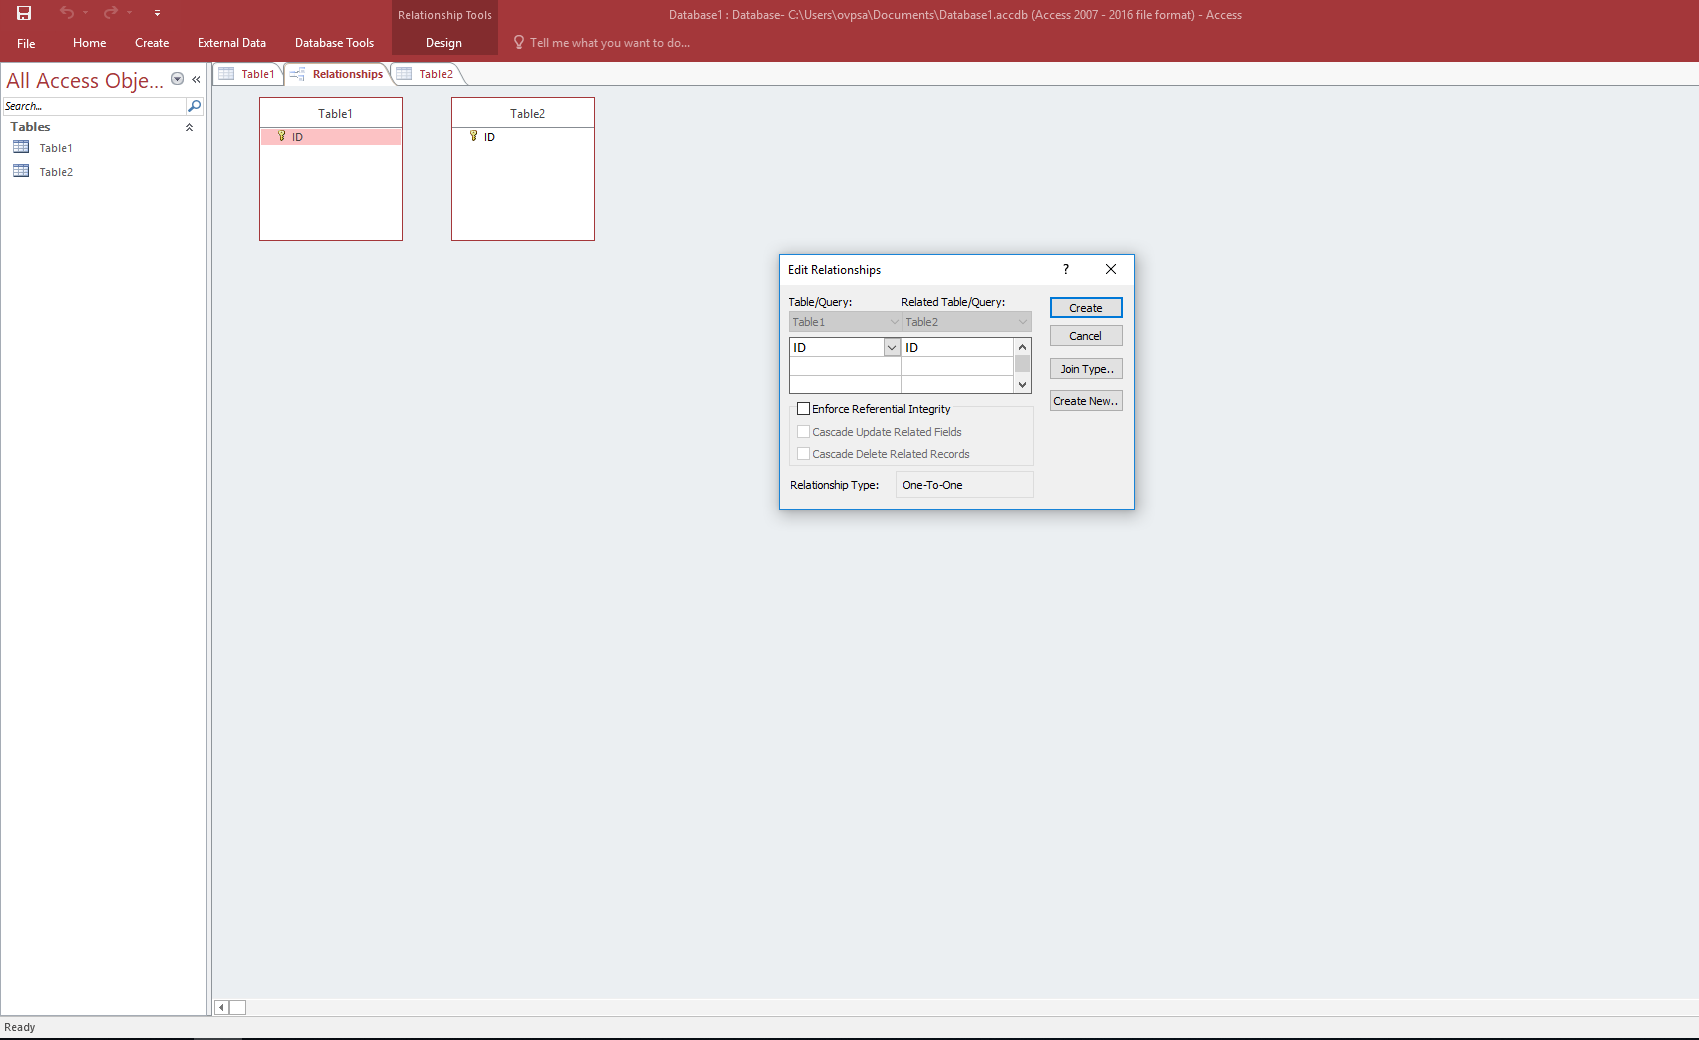Click the Table2 icon in navigation pane
Viewport: 1699px width, 1040px height.
[x=21, y=171]
